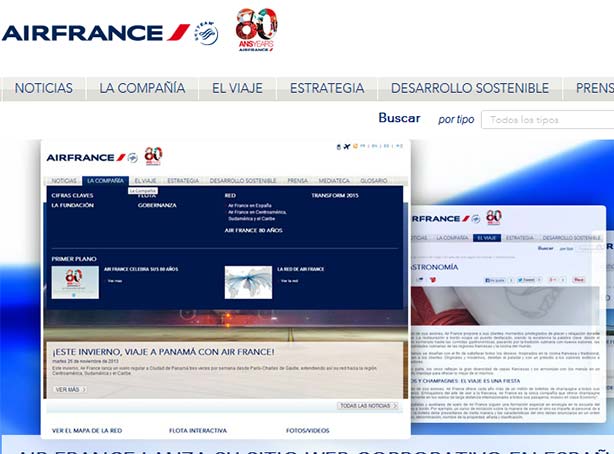Open FOTOS/VIDEOS link in the preview
The width and height of the screenshot is (614, 454).
tap(307, 430)
